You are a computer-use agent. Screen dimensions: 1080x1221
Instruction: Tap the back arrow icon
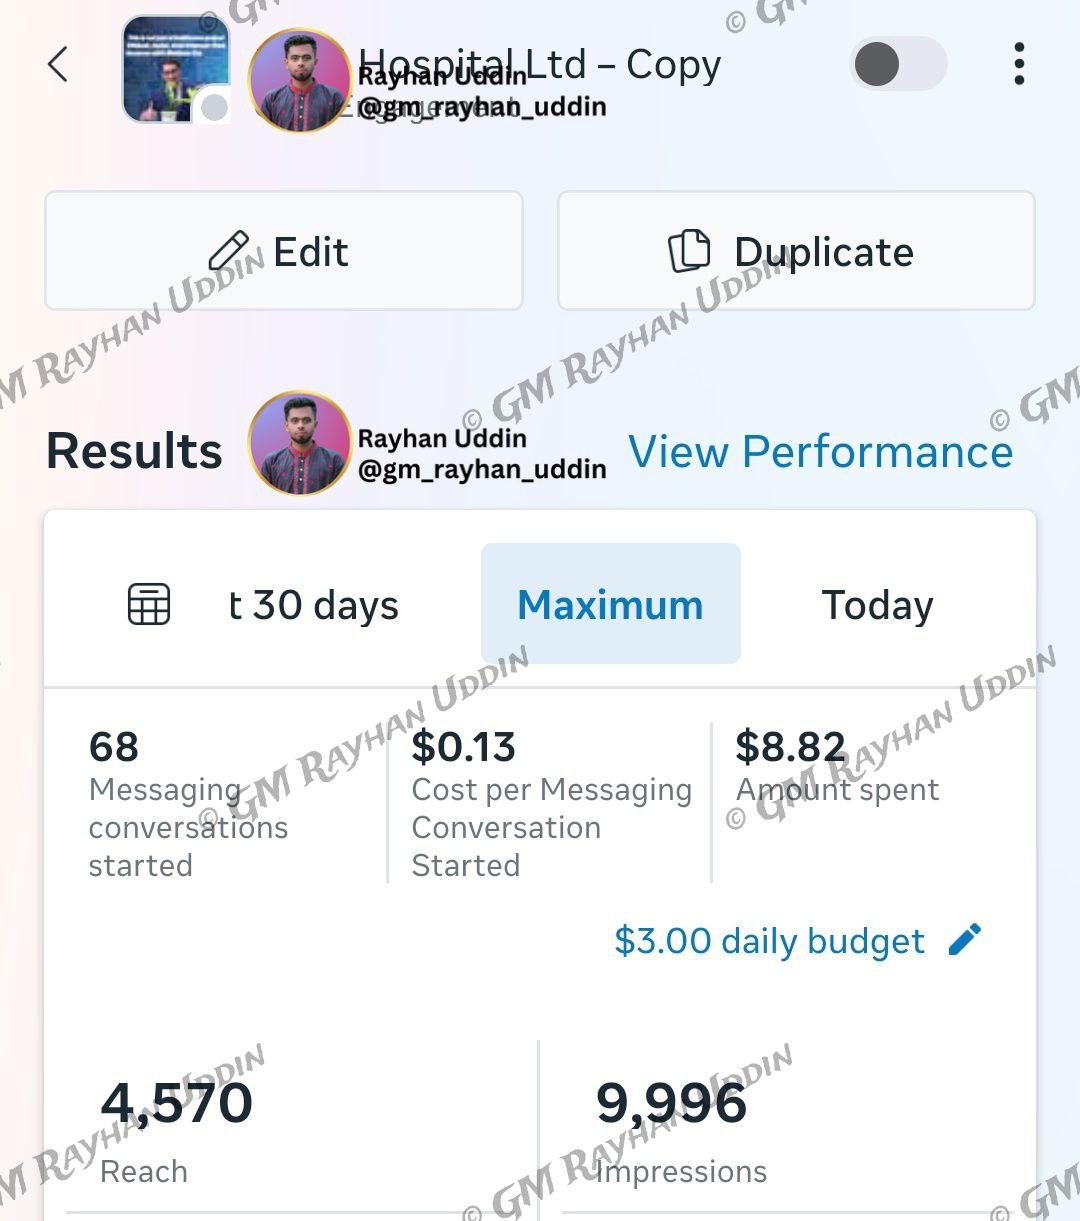tap(58, 65)
